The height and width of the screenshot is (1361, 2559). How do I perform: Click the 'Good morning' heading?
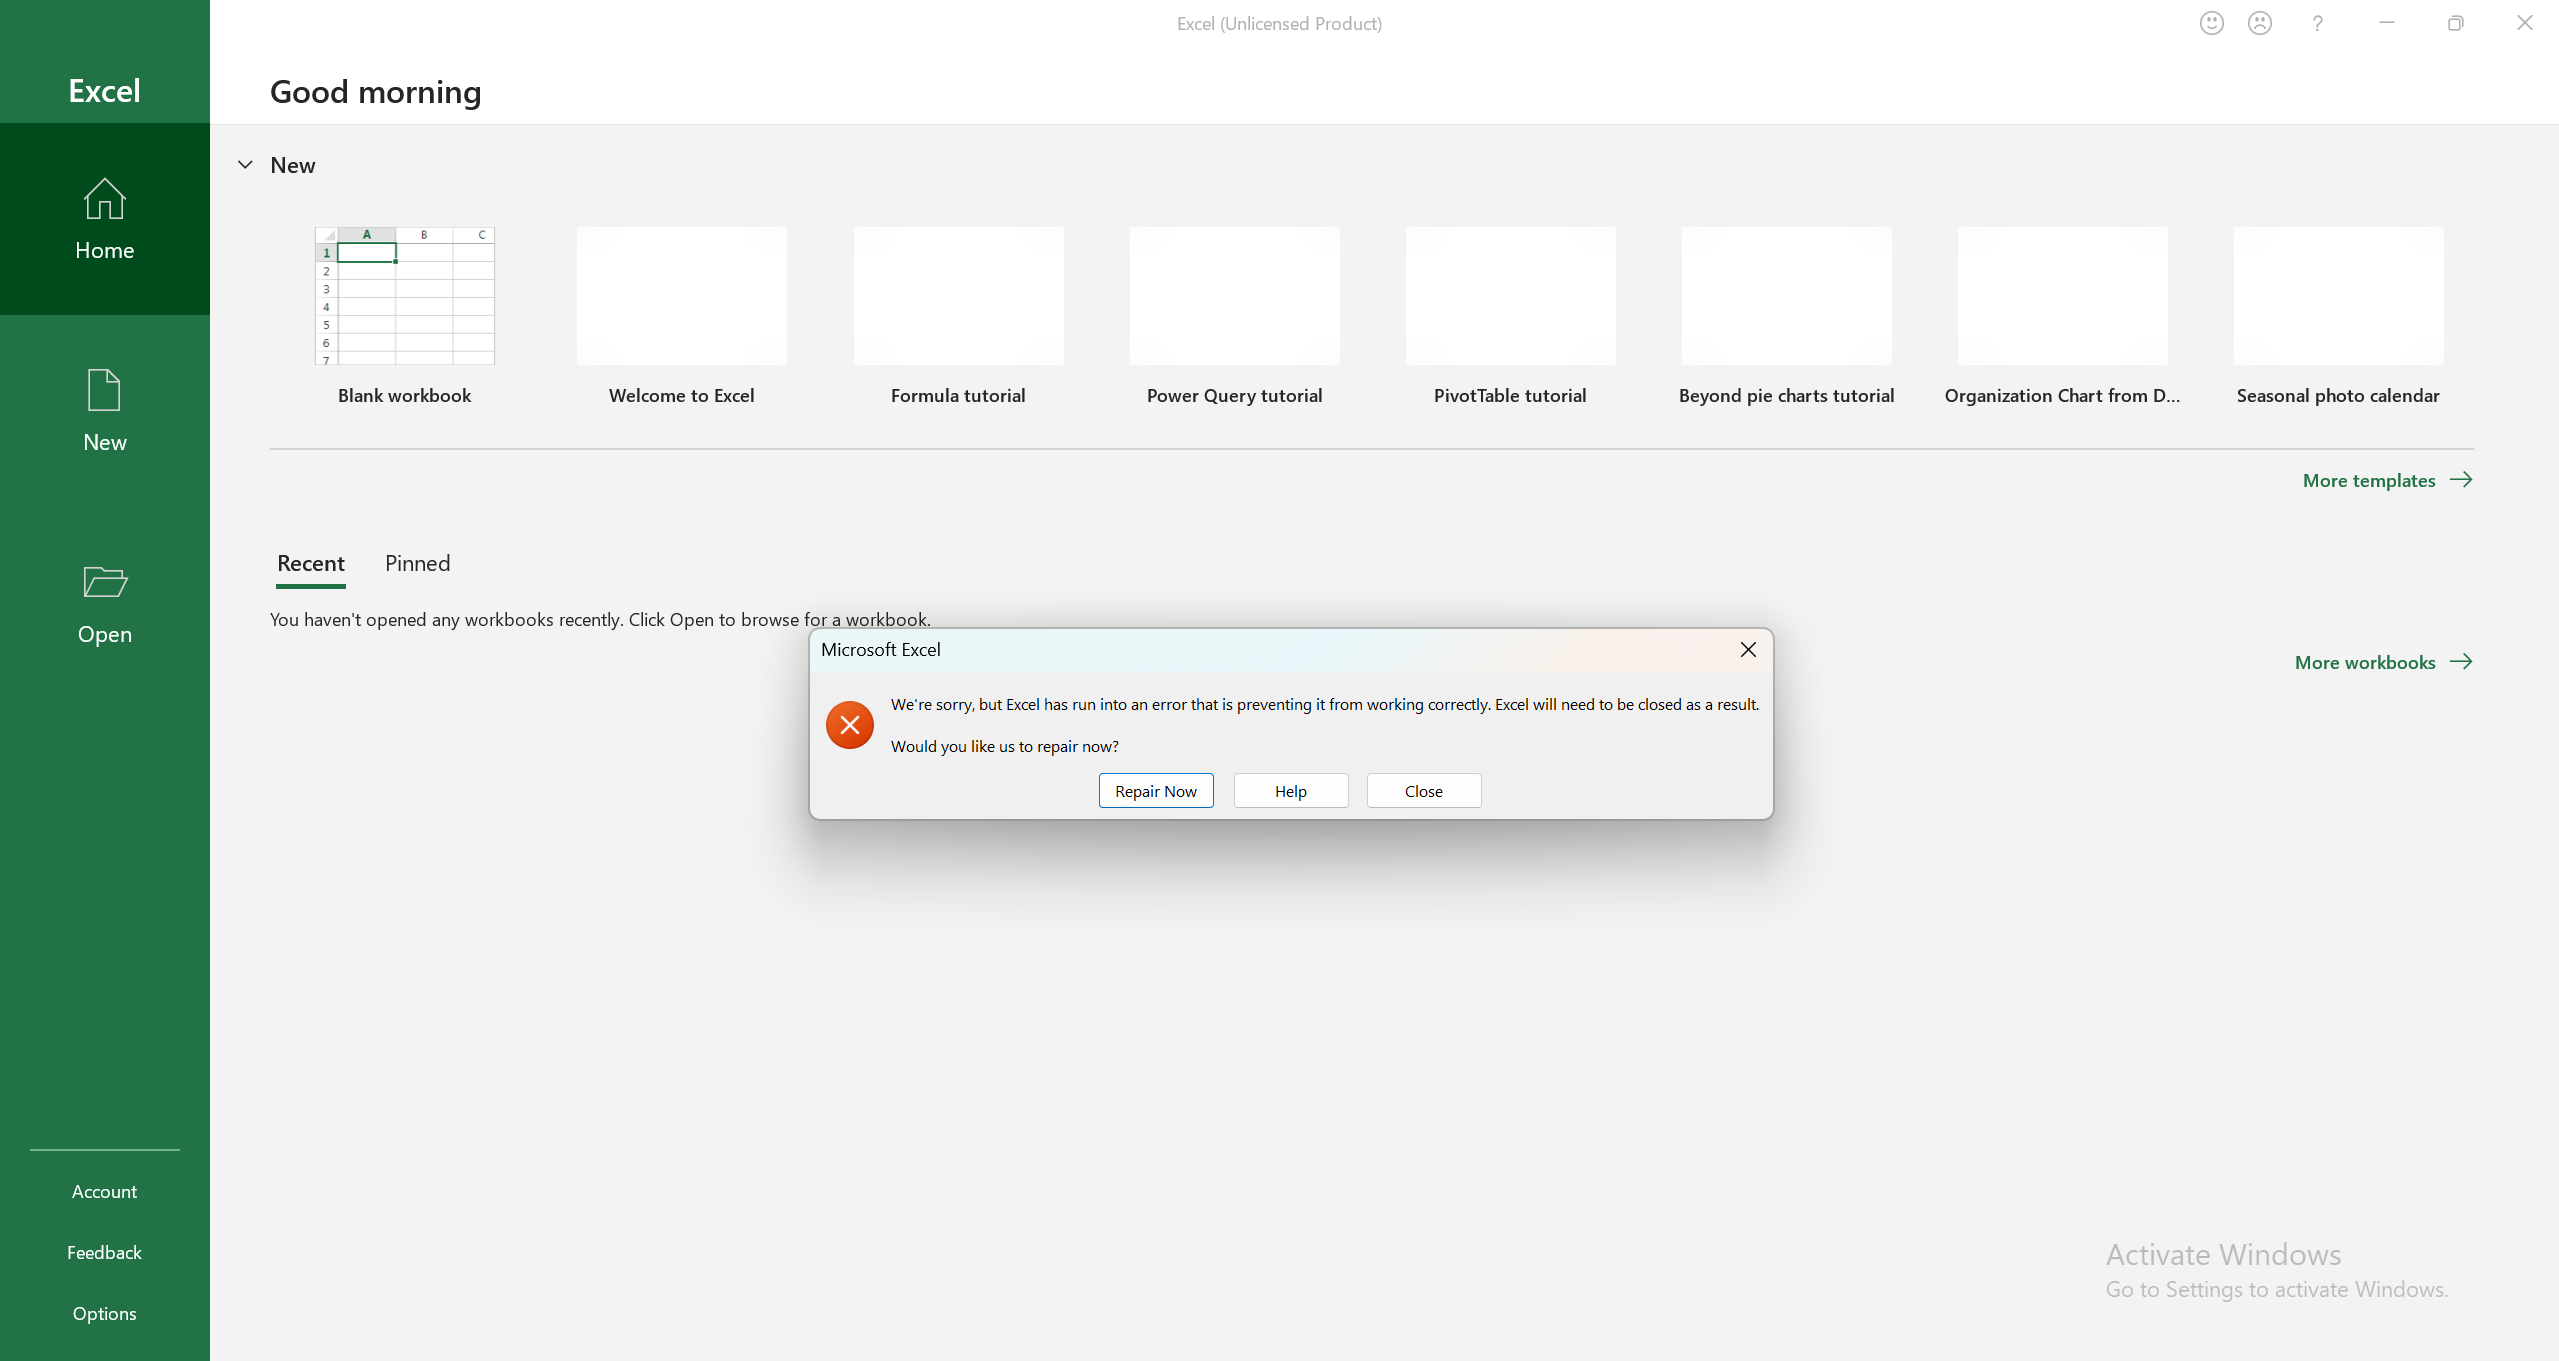(x=375, y=92)
